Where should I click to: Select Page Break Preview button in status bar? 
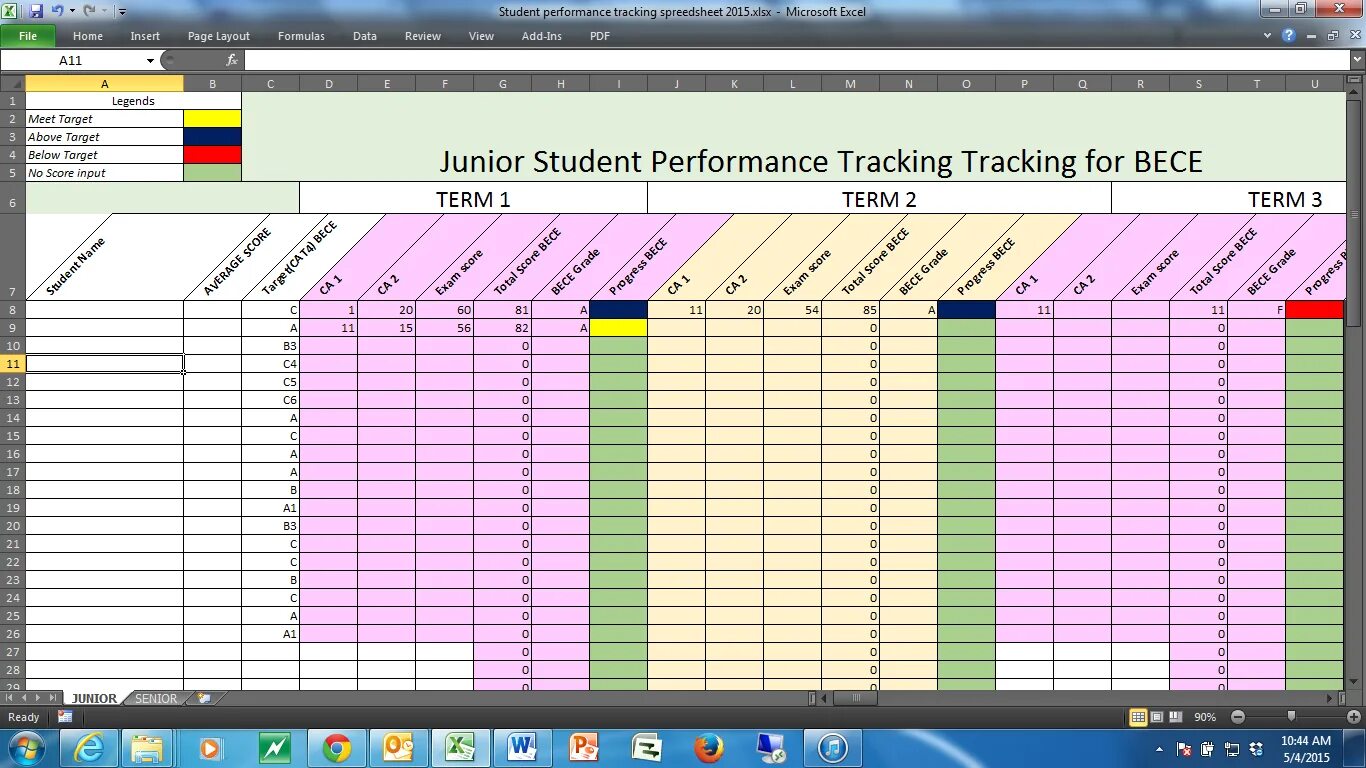(1176, 717)
